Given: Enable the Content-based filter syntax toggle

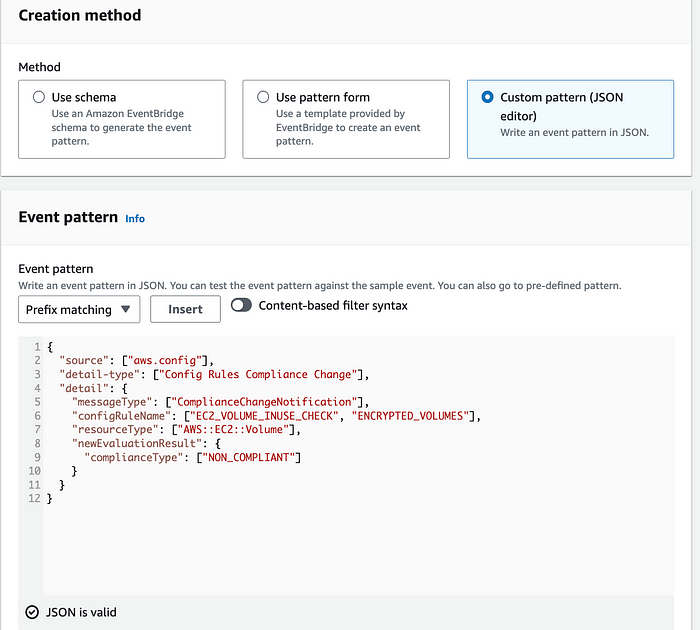Looking at the screenshot, I should [241, 306].
